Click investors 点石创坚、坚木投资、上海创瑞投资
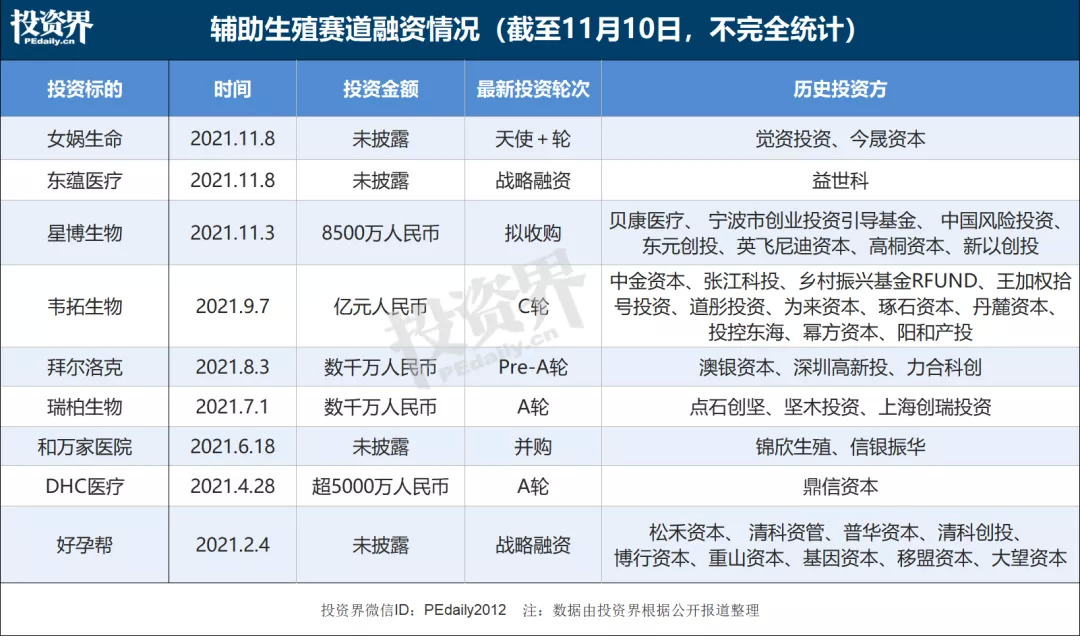The image size is (1080, 641). (x=840, y=407)
